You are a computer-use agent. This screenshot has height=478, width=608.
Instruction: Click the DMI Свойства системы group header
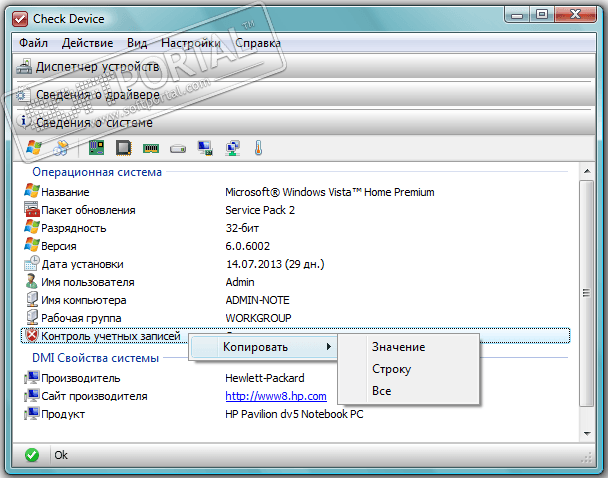pos(95,358)
